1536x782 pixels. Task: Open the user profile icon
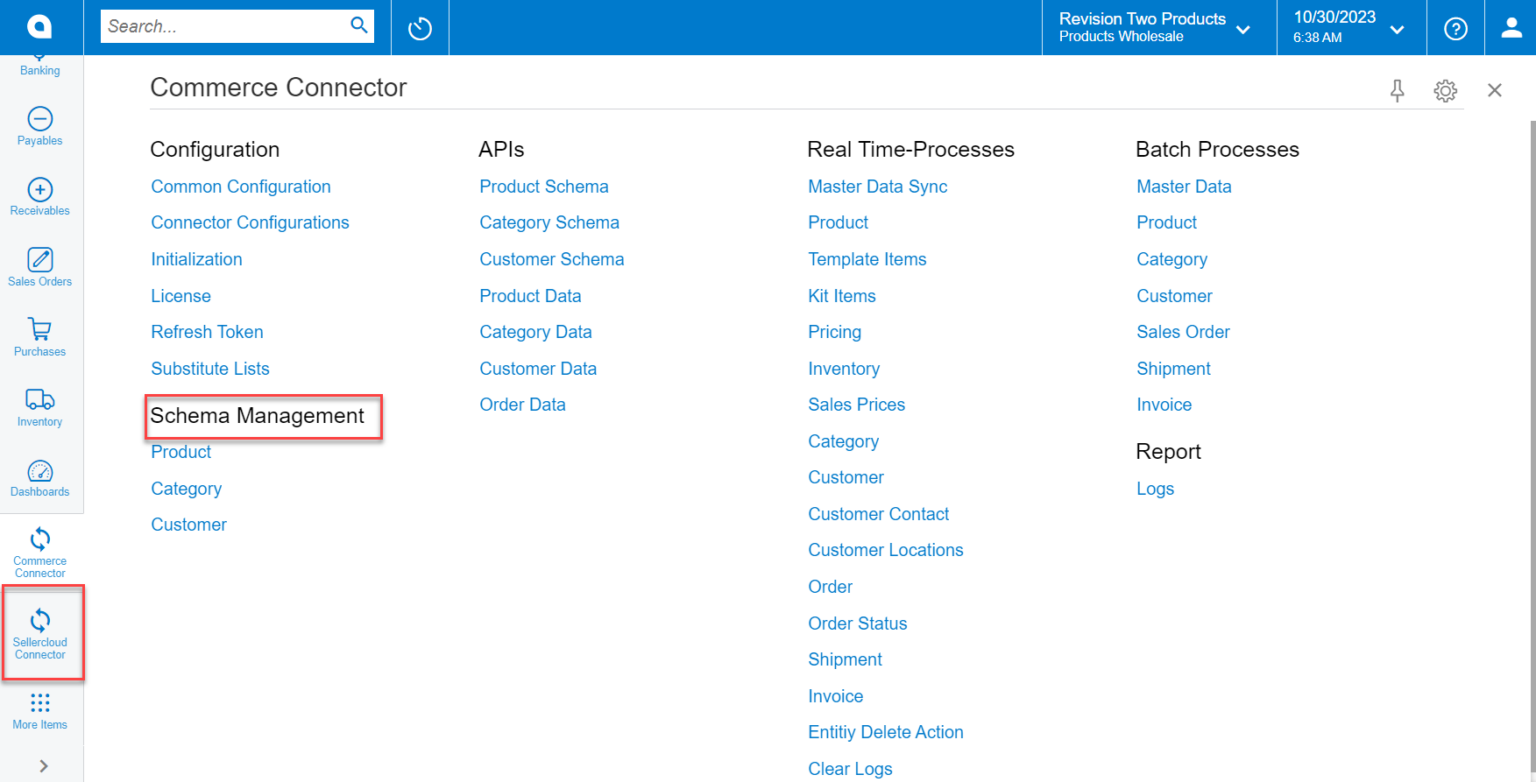(1511, 29)
